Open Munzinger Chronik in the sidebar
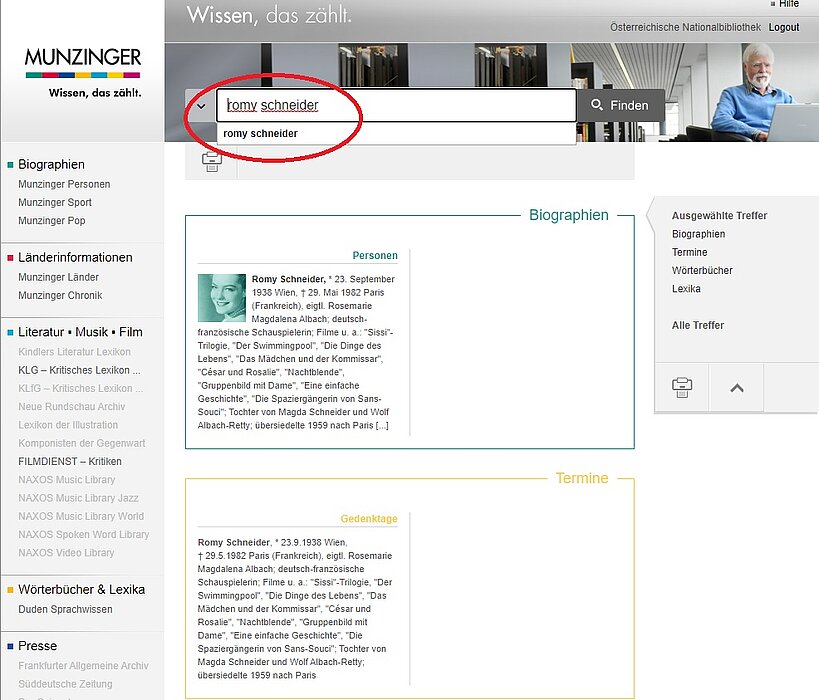This screenshot has height=700, width=819. [x=60, y=295]
